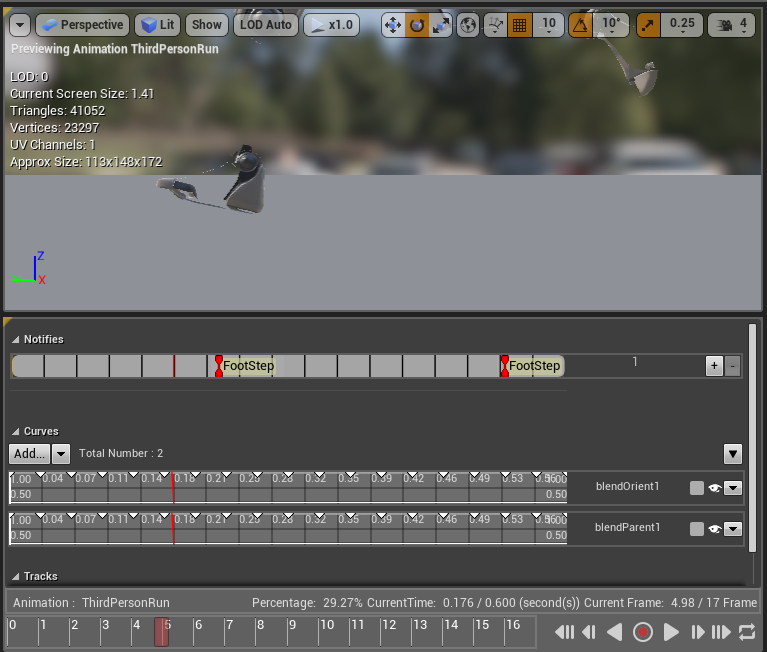Play animation in reverse
Image resolution: width=767 pixels, height=652 pixels.
[x=615, y=632]
